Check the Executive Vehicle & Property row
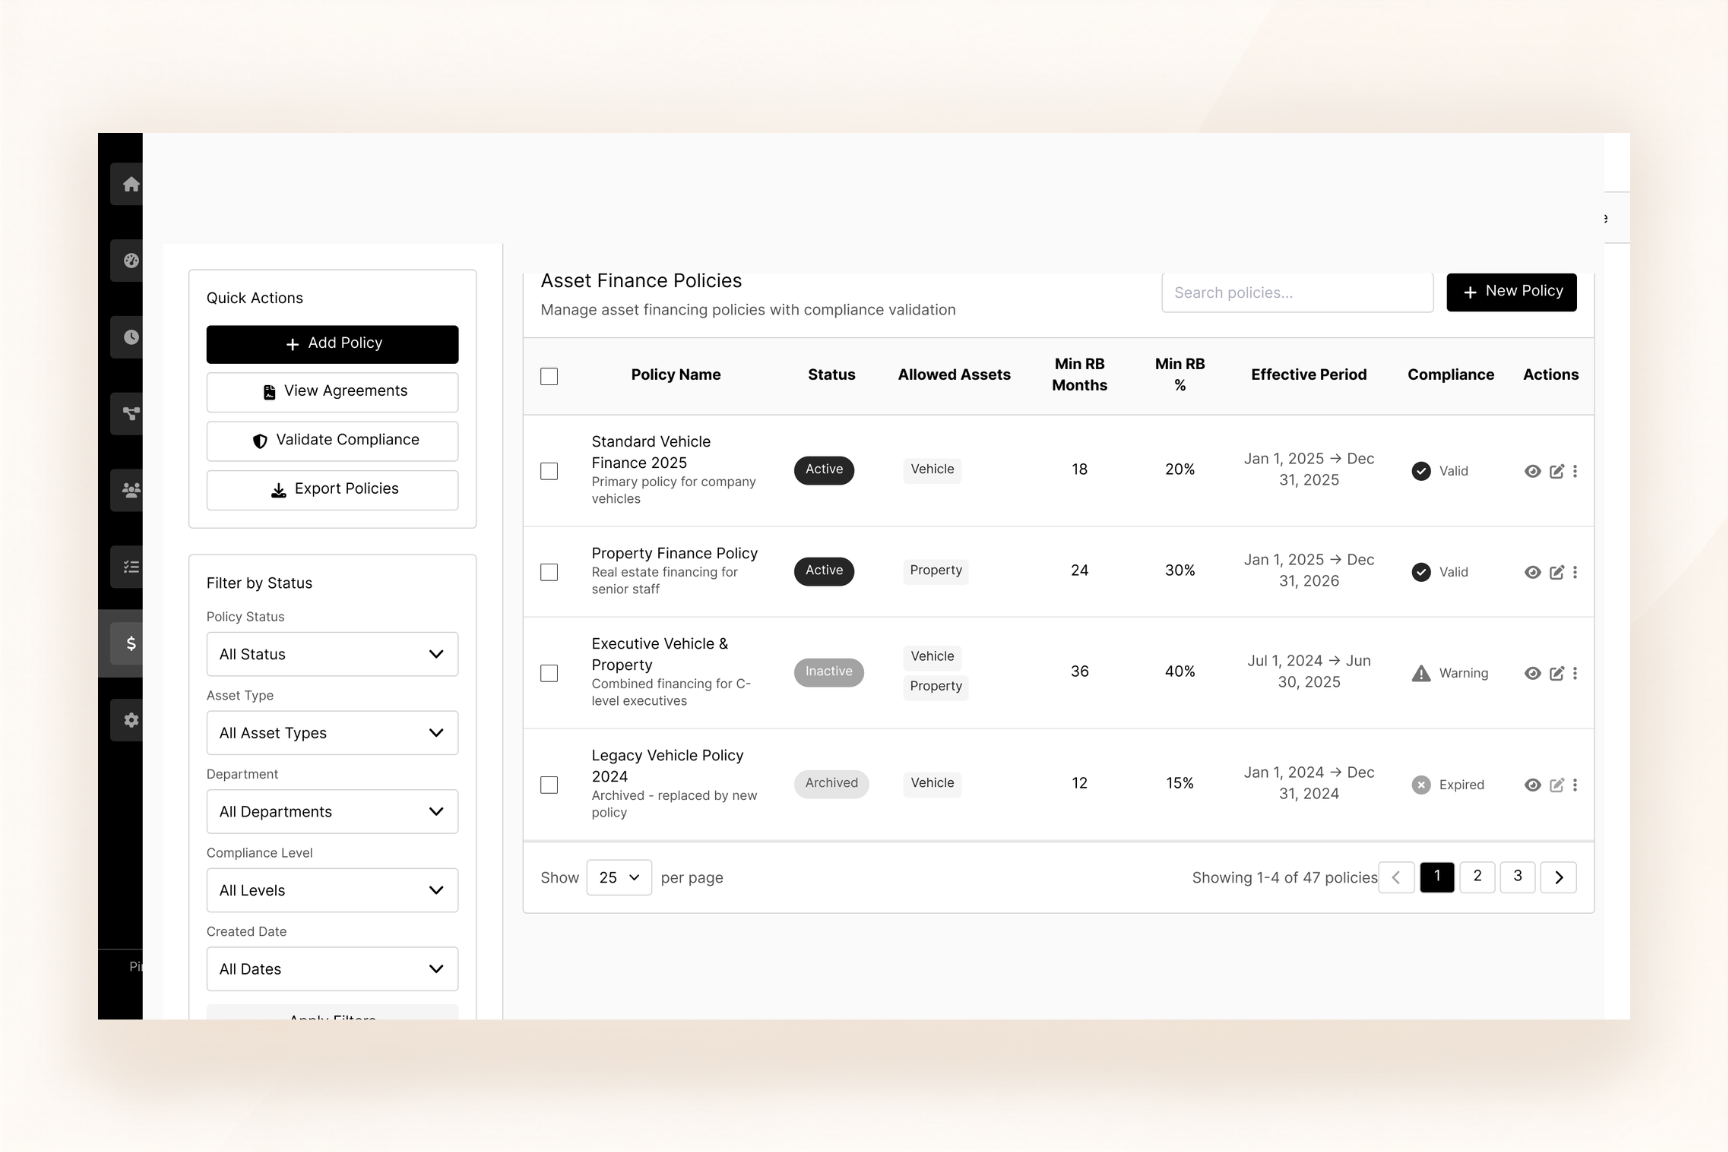This screenshot has width=1728, height=1152. pyautogui.click(x=549, y=673)
